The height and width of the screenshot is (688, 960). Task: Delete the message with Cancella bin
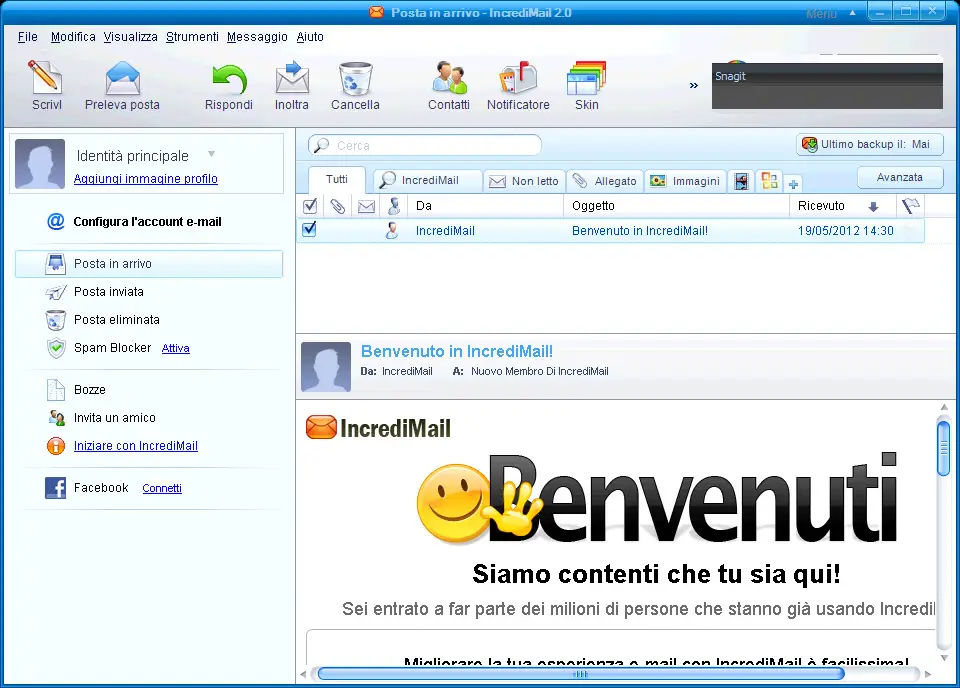coord(355,85)
